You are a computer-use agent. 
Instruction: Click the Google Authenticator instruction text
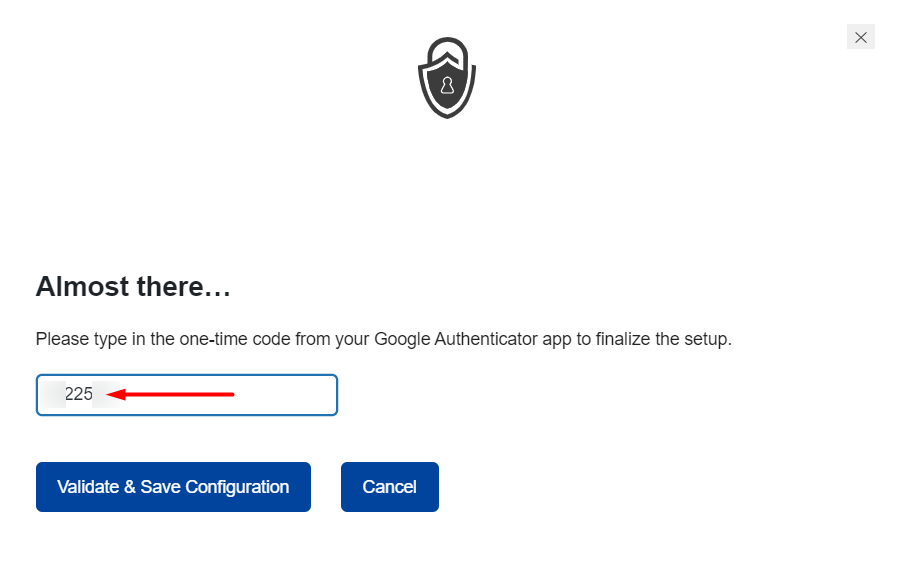383,339
